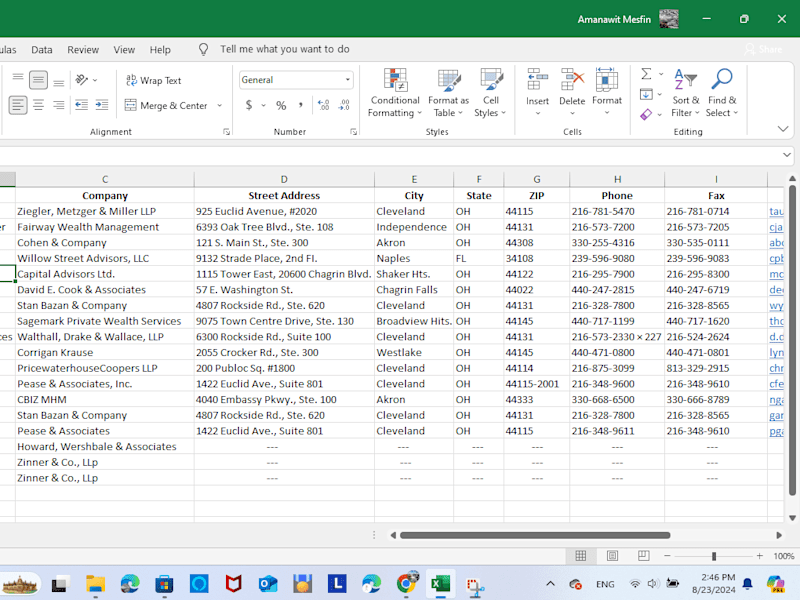This screenshot has height=600, width=800.
Task: Click Tell me what you want to do
Action: [x=285, y=49]
